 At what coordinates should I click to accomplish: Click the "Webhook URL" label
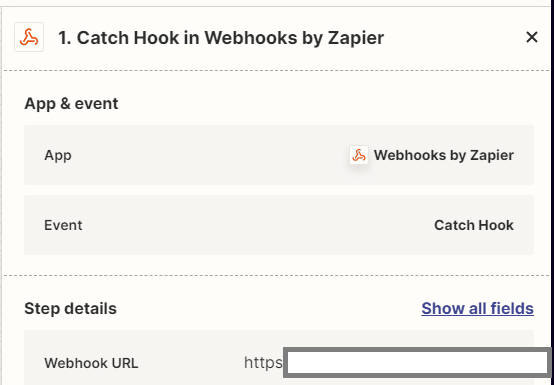(x=91, y=363)
